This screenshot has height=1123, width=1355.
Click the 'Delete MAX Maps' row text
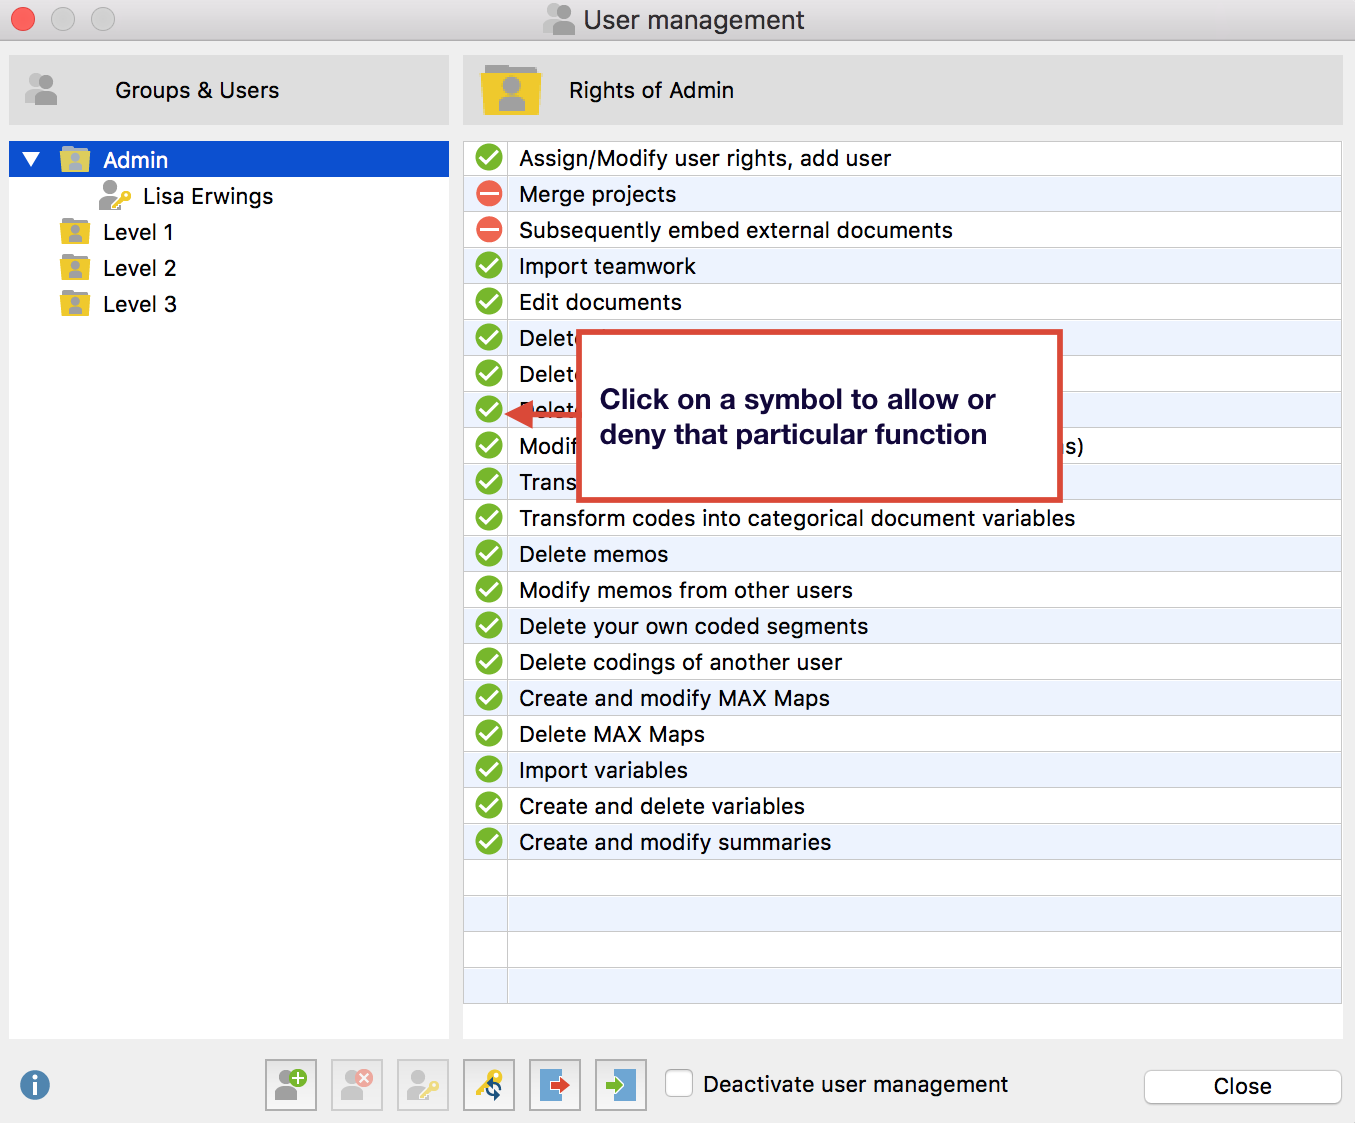click(611, 734)
